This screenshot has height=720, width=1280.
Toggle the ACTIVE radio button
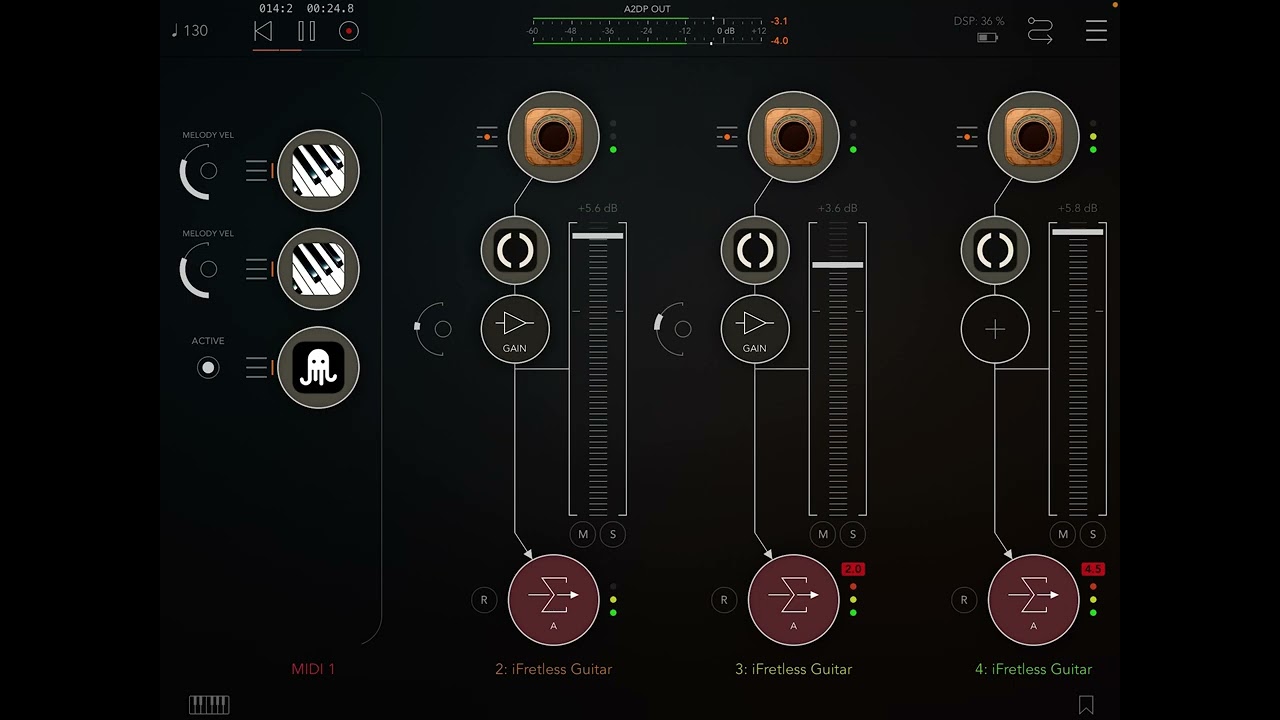tap(208, 368)
